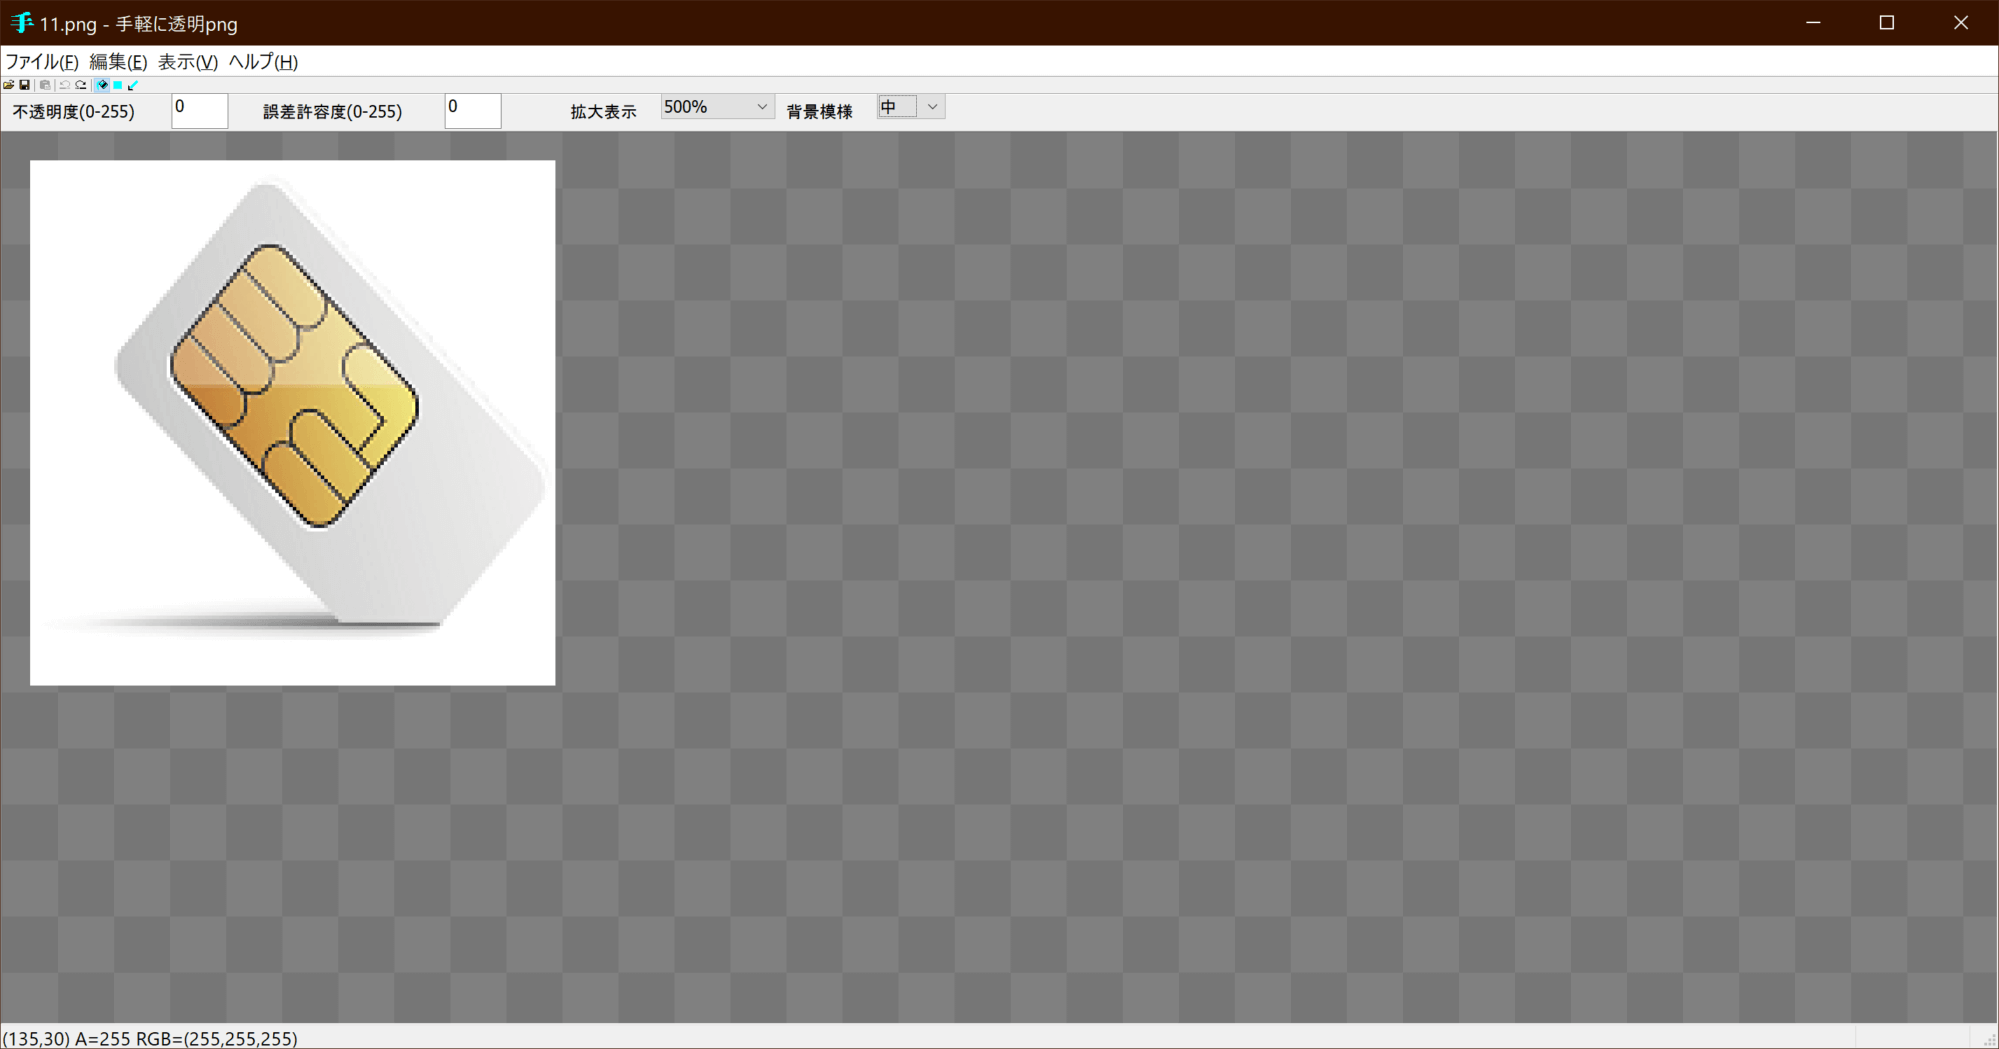Click the redo arrow icon
Image resolution: width=1999 pixels, height=1049 pixels.
pos(81,85)
